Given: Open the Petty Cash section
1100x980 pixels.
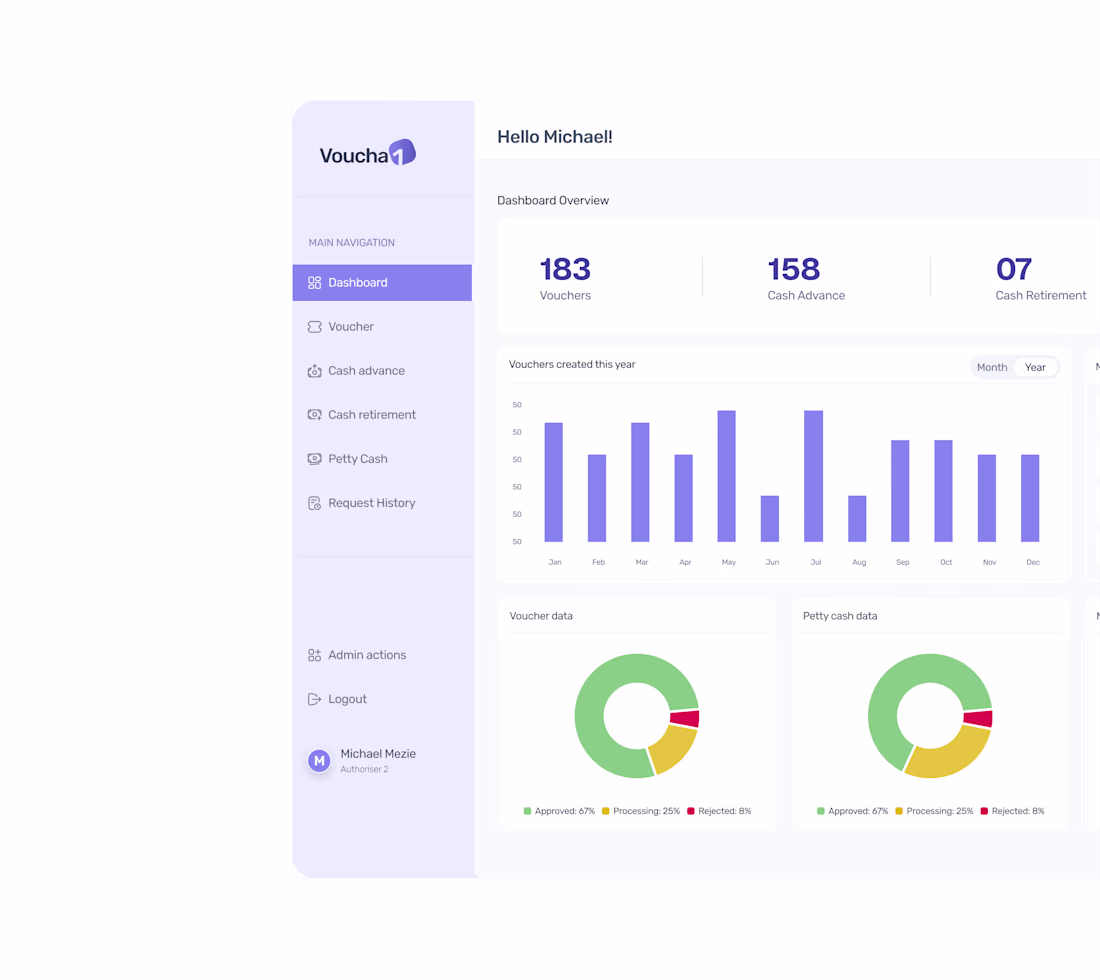Looking at the screenshot, I should tap(382, 459).
